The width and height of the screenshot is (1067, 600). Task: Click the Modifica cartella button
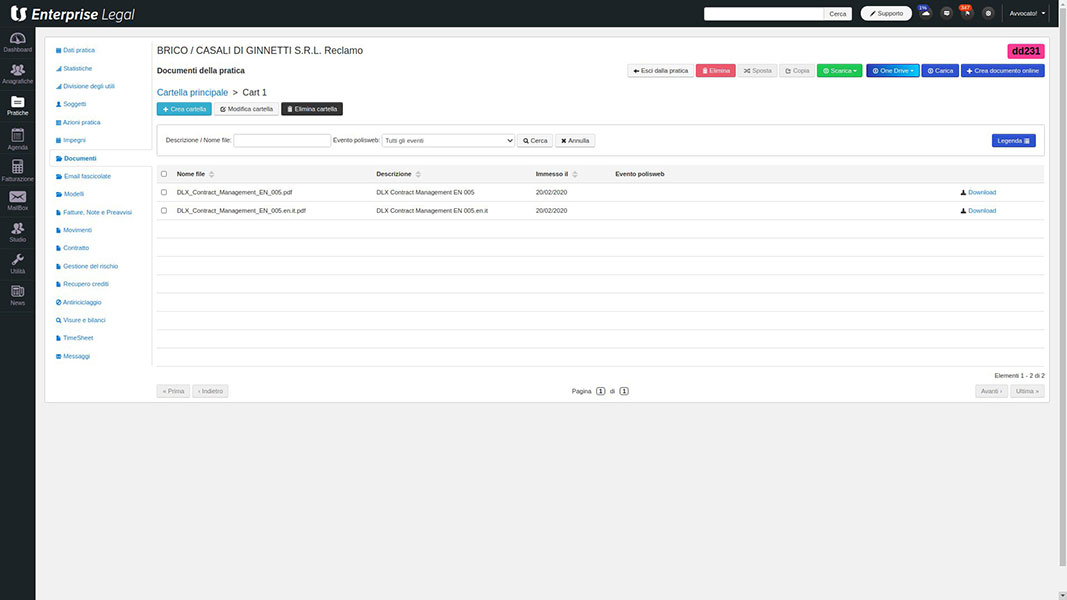pos(246,109)
